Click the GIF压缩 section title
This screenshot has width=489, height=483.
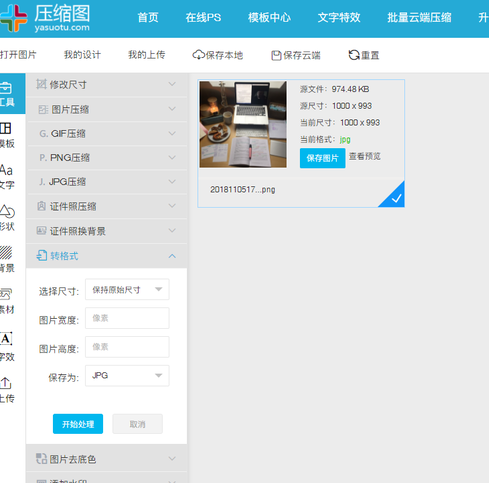(x=68, y=134)
